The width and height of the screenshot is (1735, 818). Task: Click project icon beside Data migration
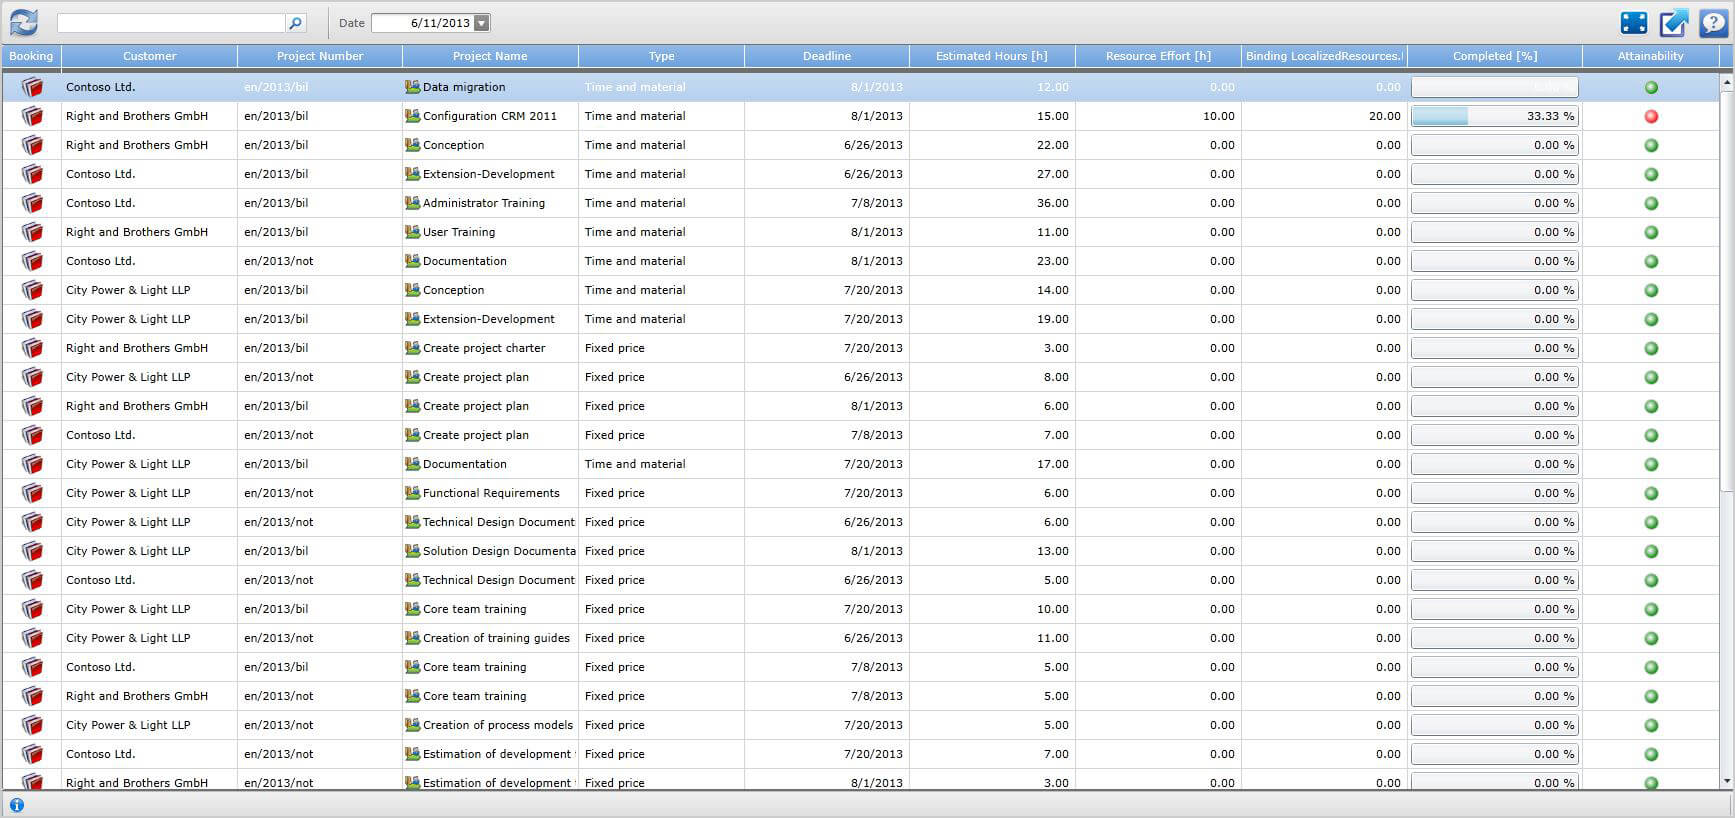click(412, 87)
